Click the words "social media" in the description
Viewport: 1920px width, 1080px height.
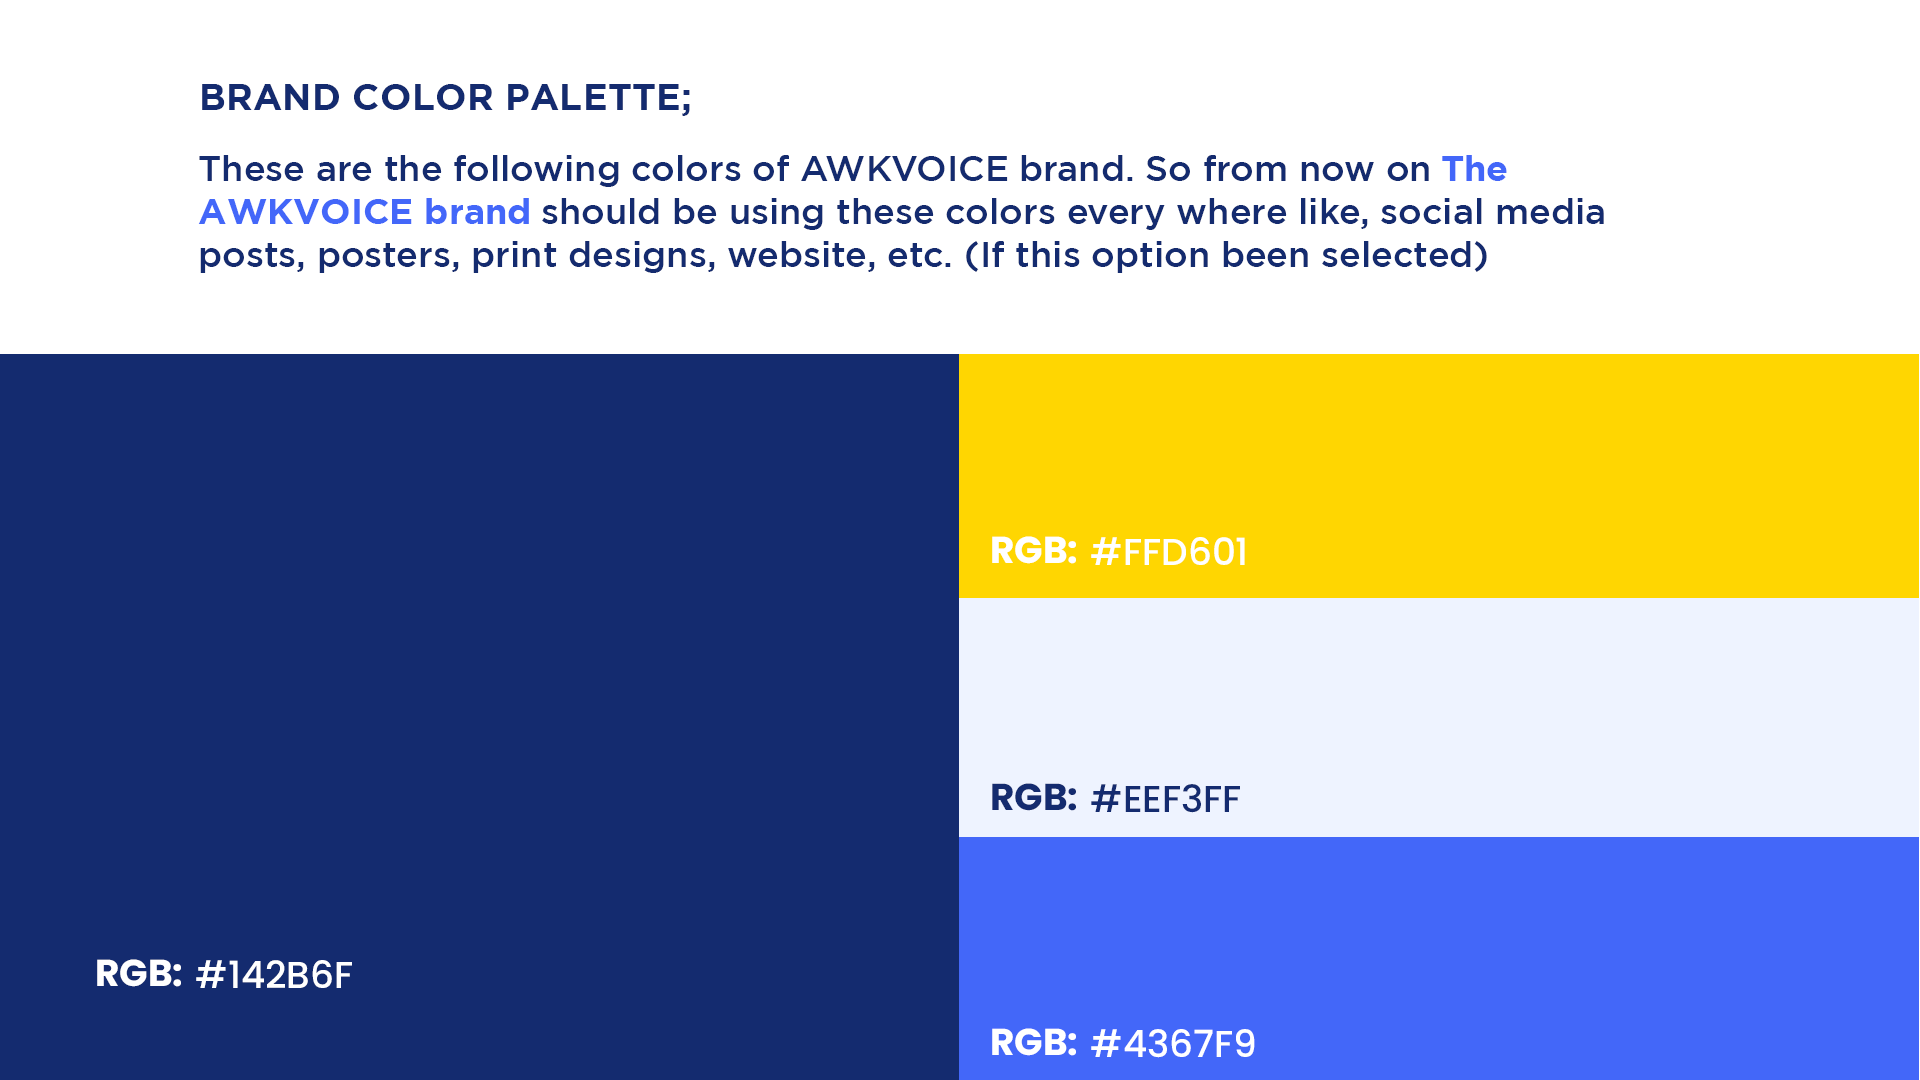coord(1492,212)
